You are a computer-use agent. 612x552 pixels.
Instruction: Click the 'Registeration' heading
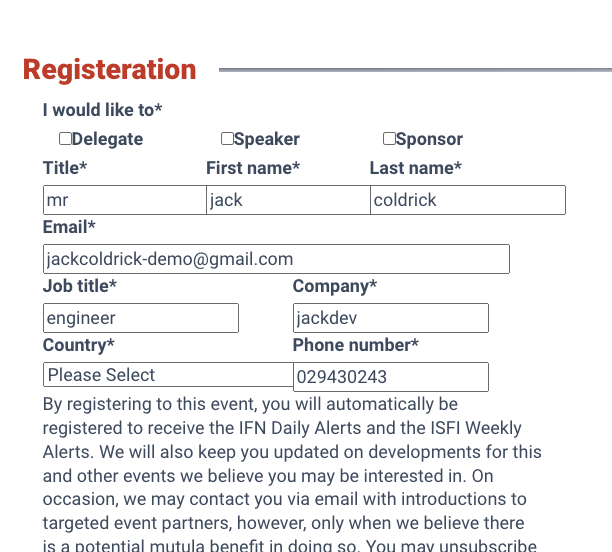pos(109,70)
